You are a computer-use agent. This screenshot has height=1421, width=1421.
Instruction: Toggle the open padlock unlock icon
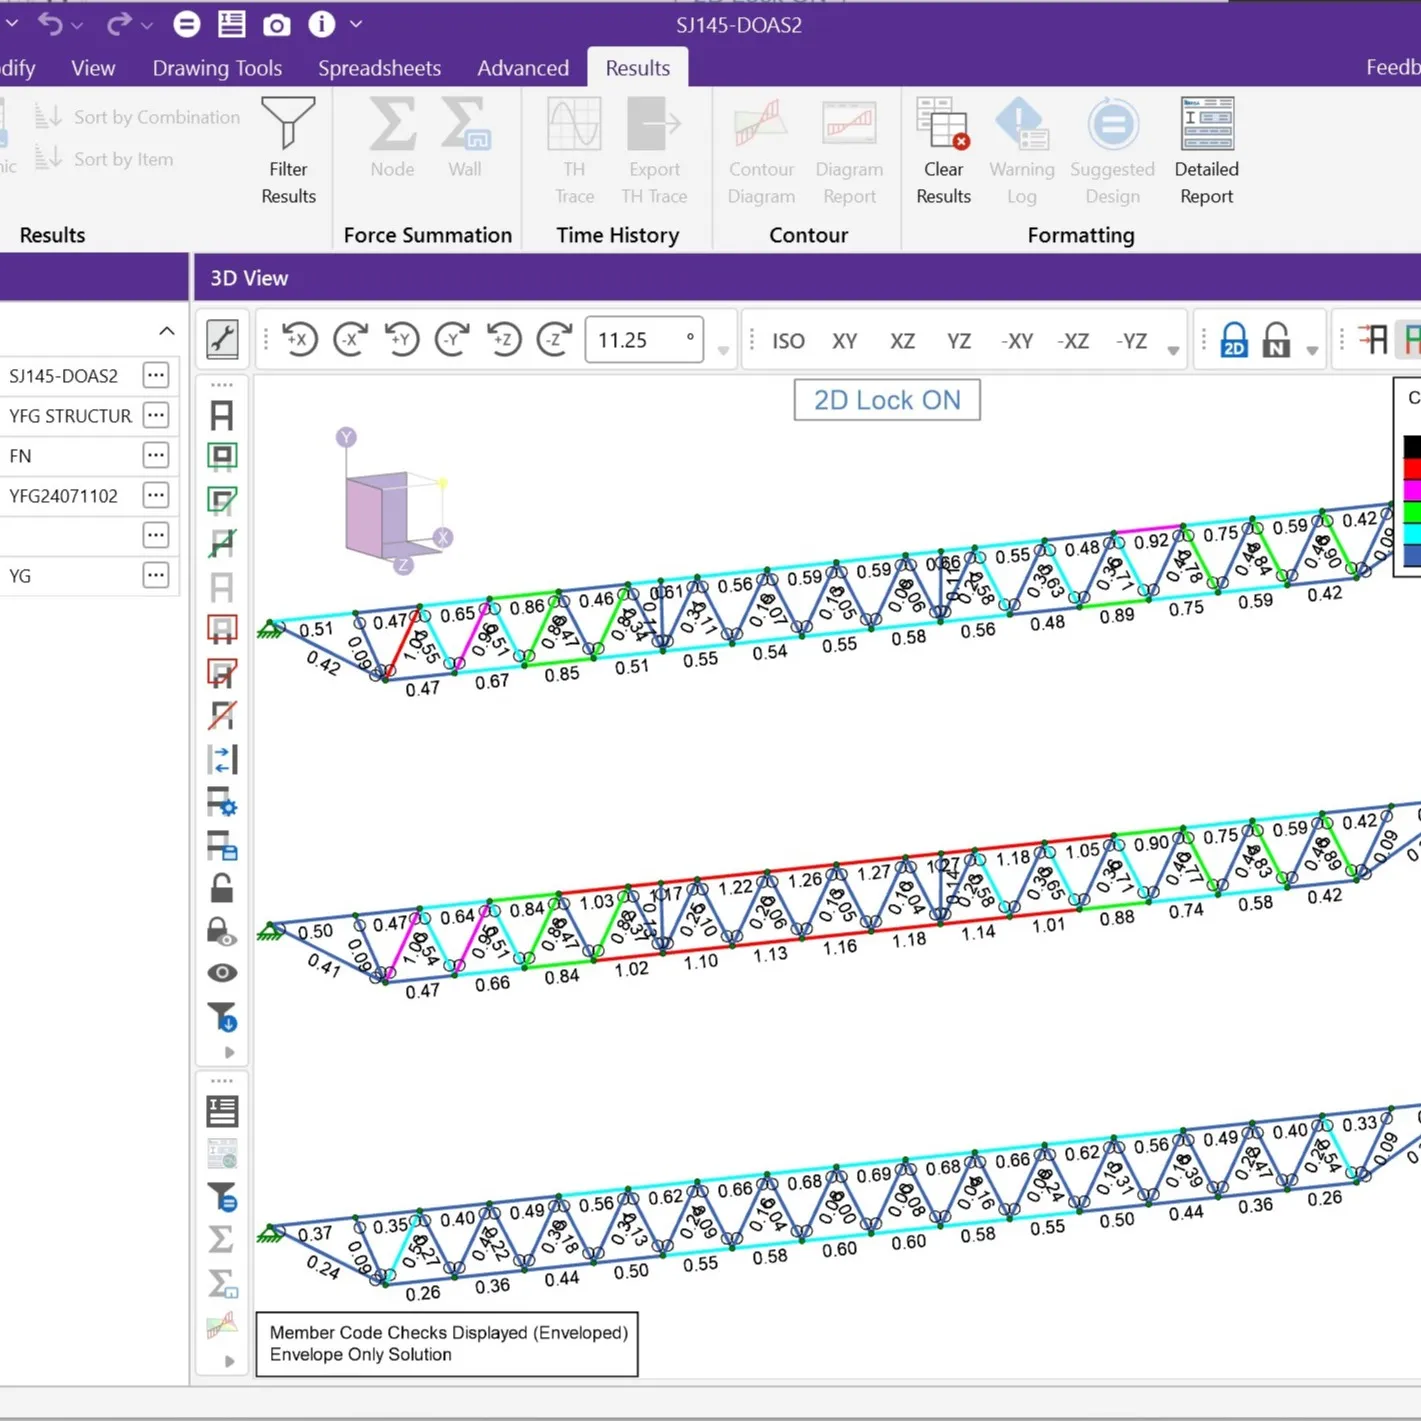coord(222,888)
